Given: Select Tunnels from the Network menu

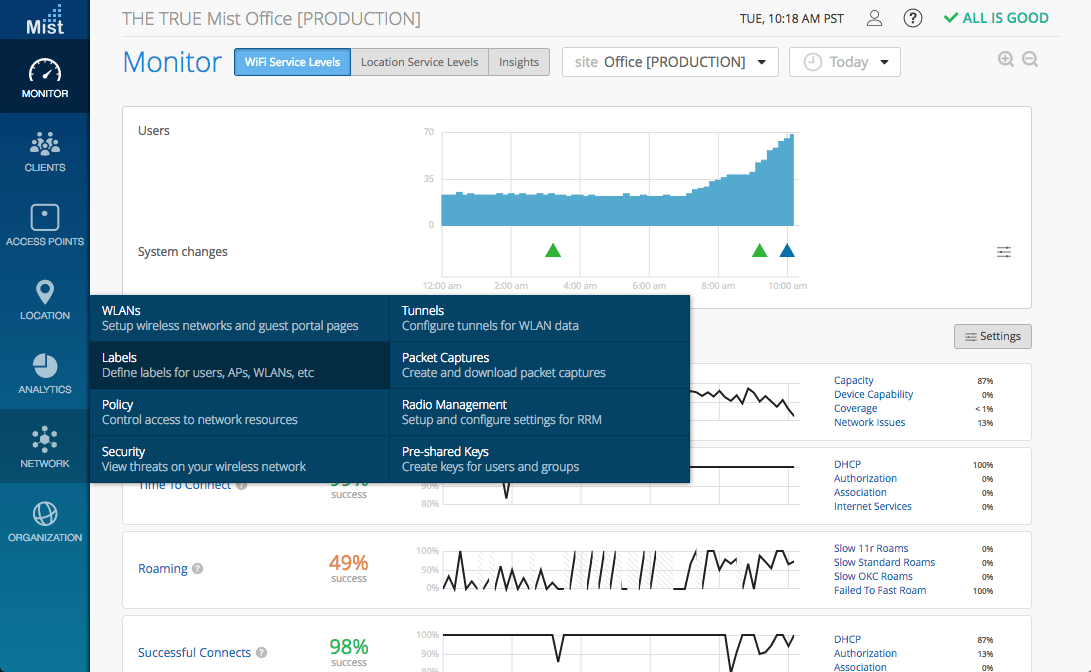Looking at the screenshot, I should click(x=540, y=318).
